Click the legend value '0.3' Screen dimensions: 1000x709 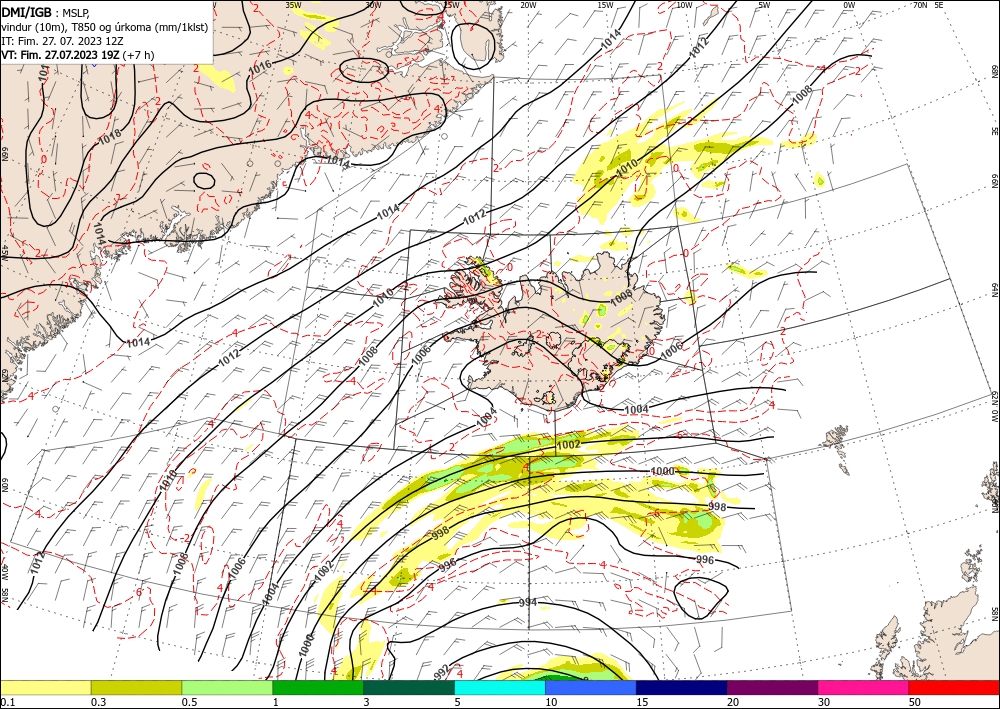[98, 702]
